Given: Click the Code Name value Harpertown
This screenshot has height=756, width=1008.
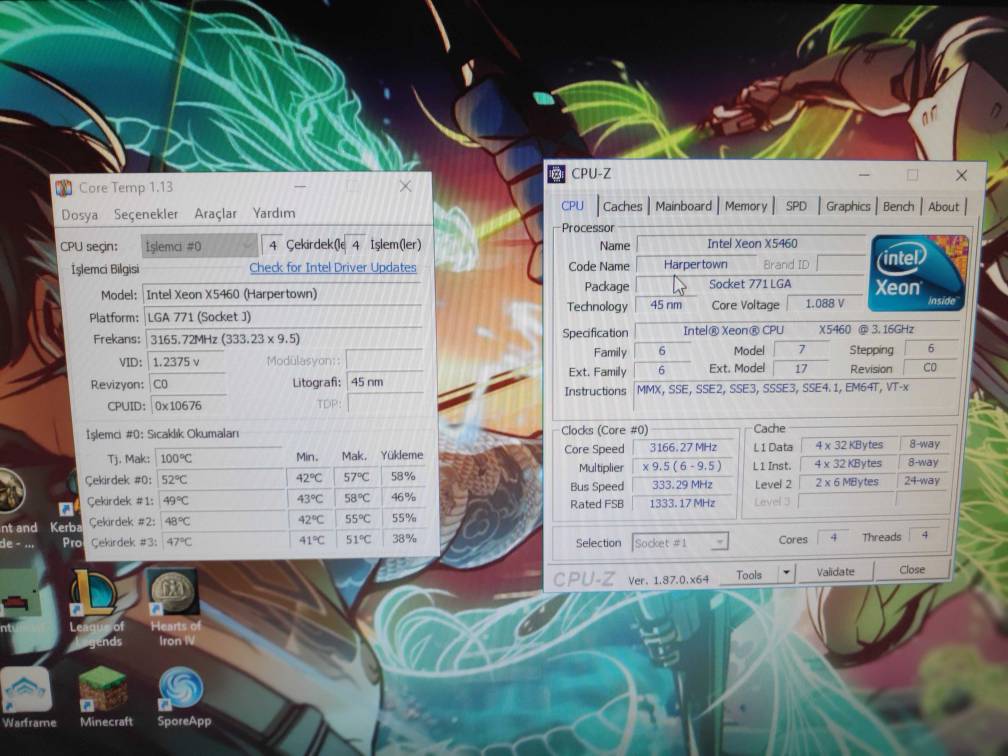Looking at the screenshot, I should (695, 264).
